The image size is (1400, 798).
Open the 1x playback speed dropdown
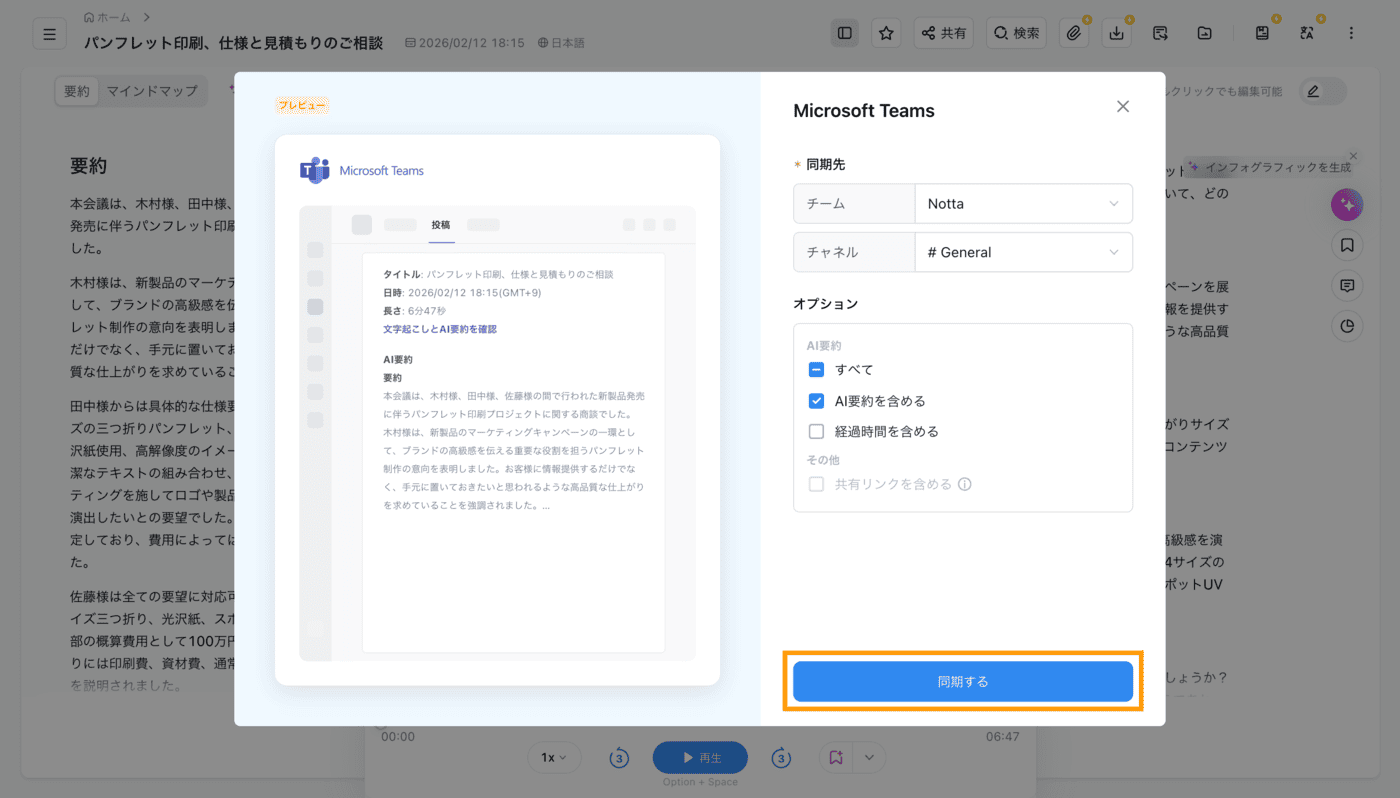tap(554, 757)
